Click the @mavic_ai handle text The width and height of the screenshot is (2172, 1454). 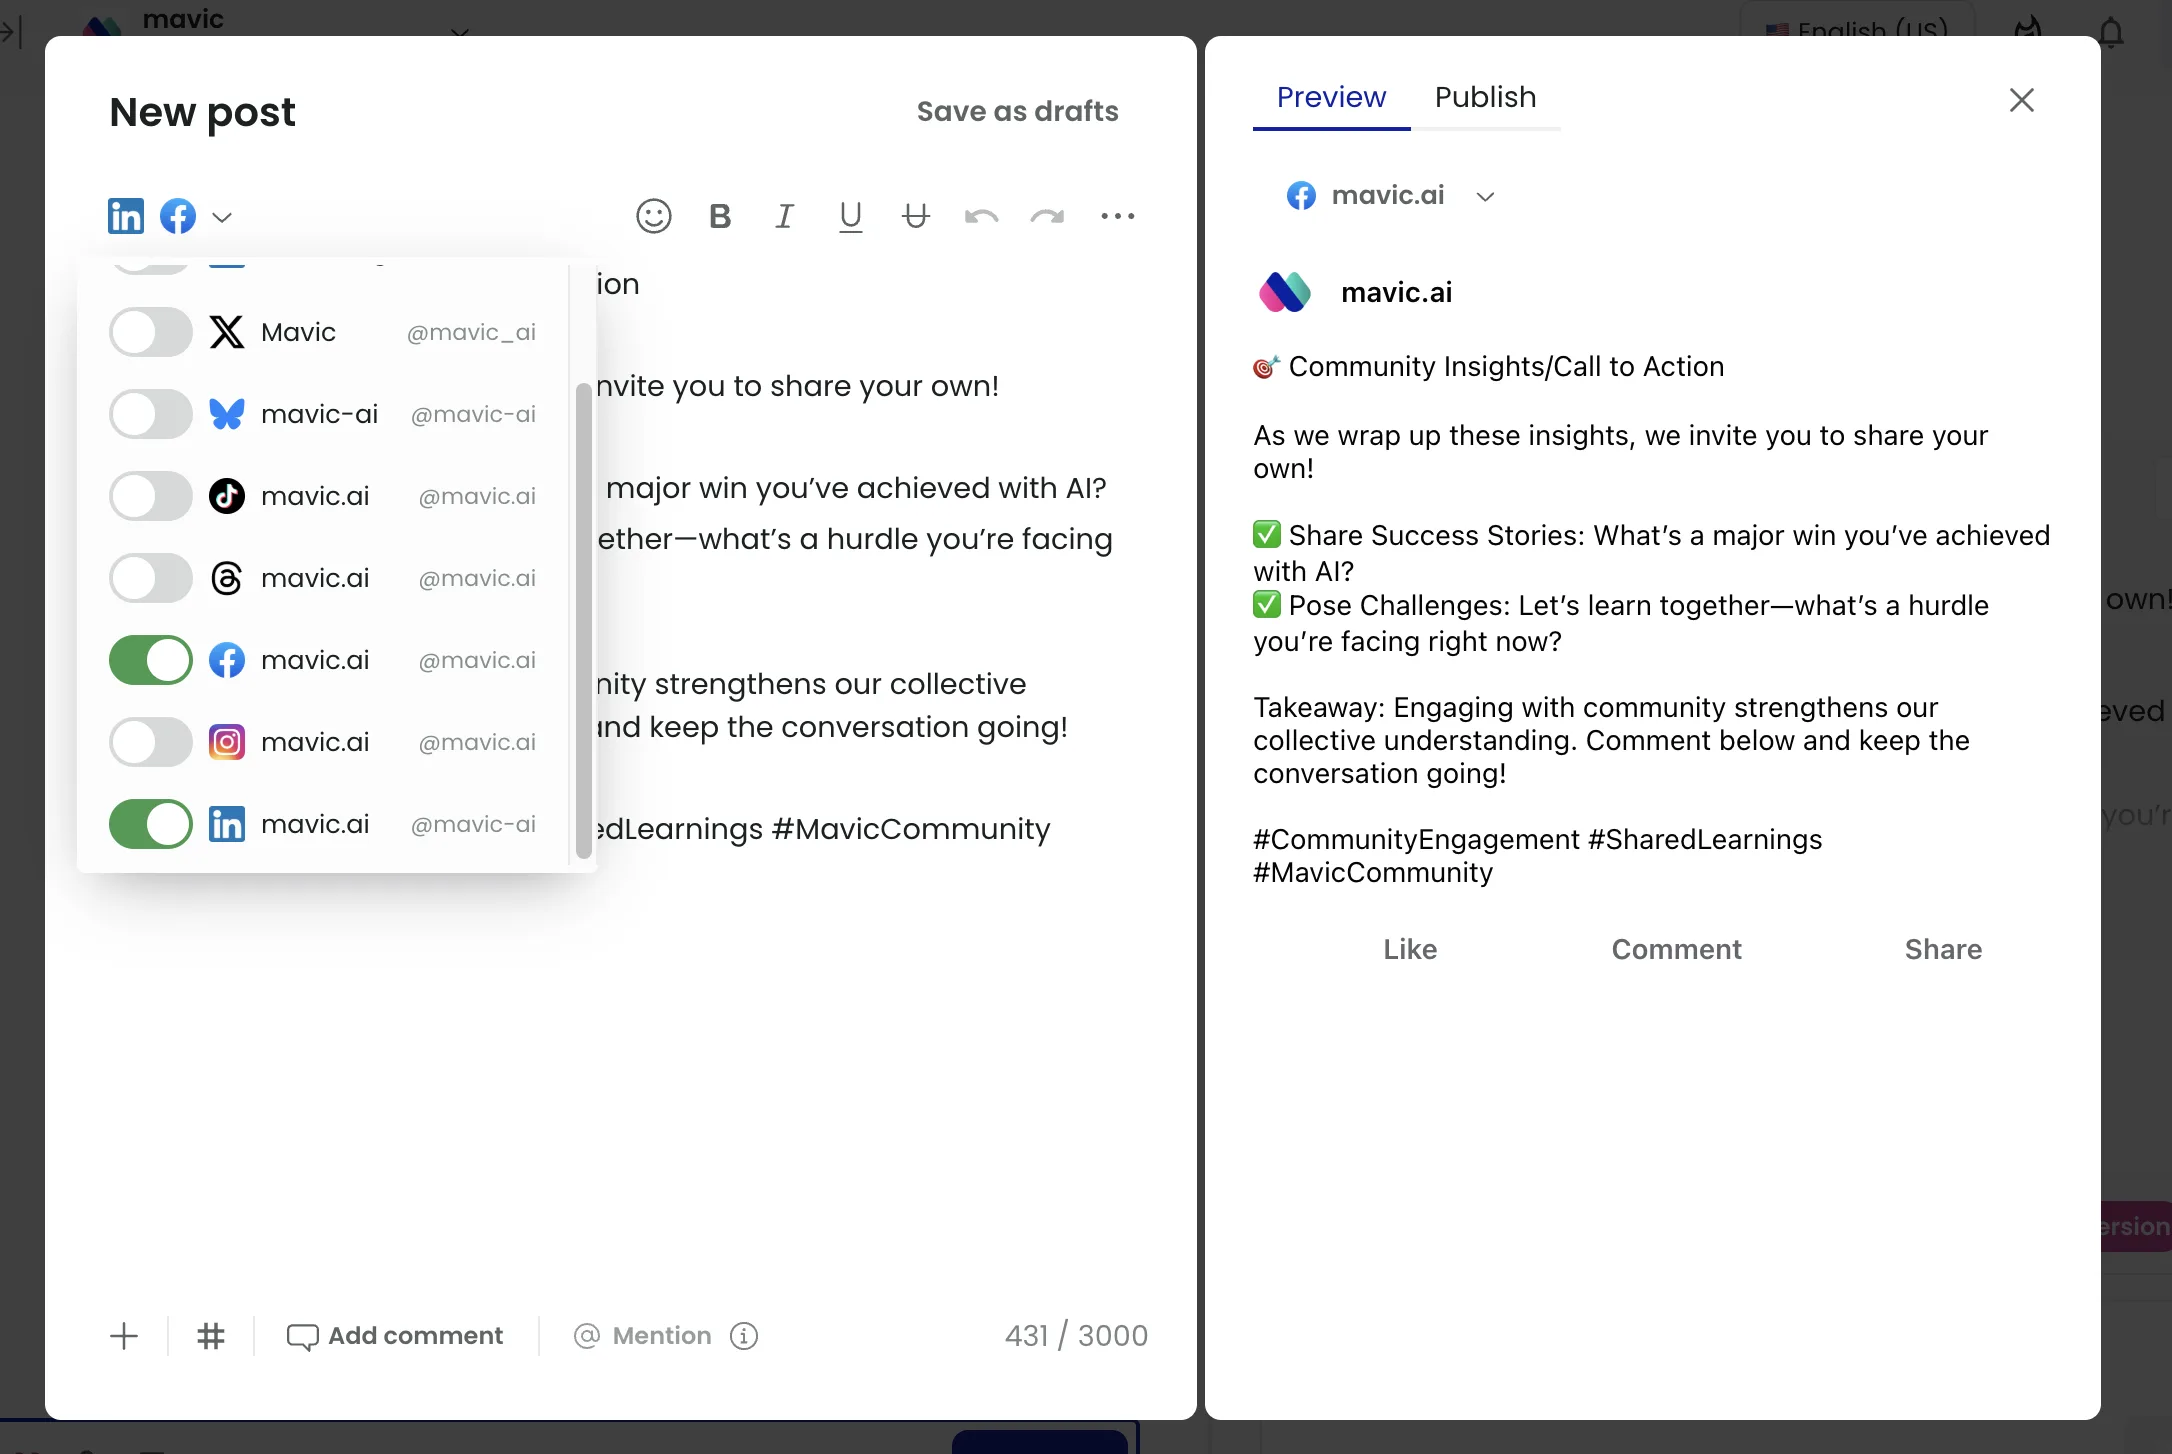tap(471, 332)
